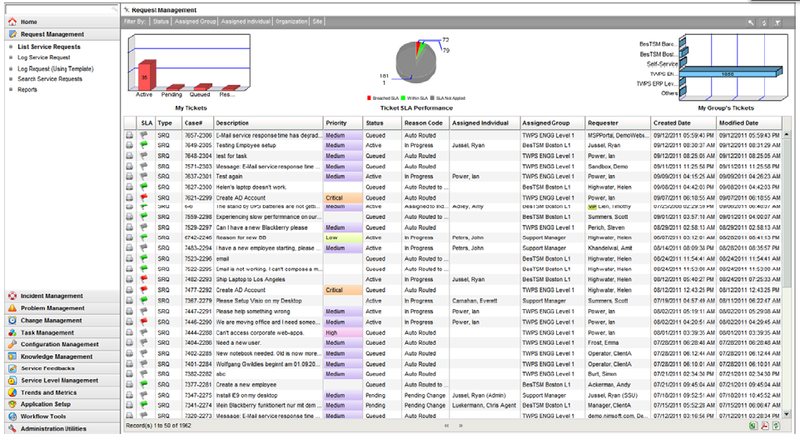This screenshot has width=800, height=439.
Task: Click the red Active bar in My Tickets chart
Action: click(146, 76)
